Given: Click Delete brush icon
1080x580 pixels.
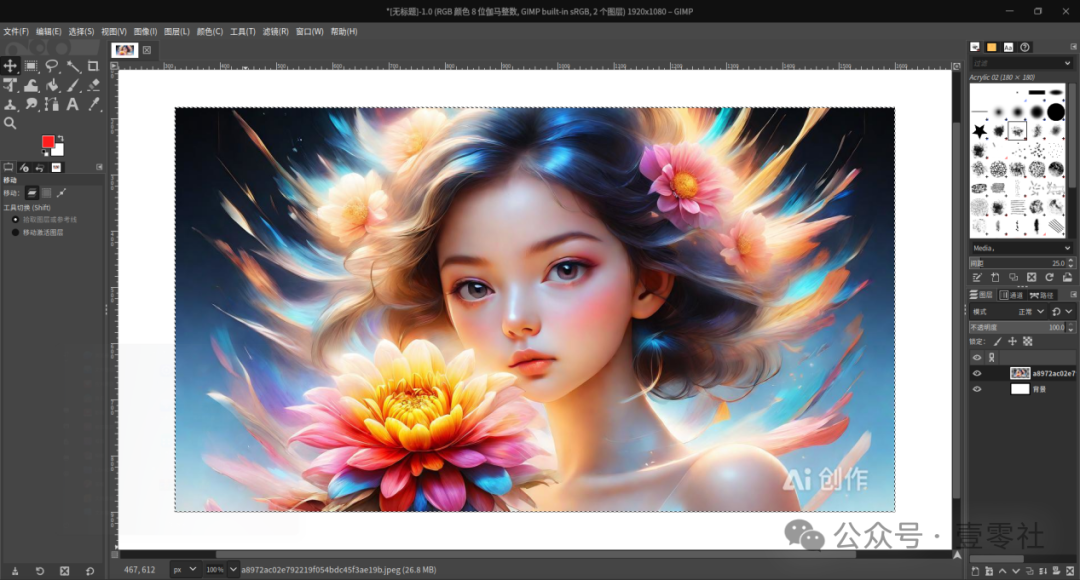Looking at the screenshot, I should pyautogui.click(x=1032, y=278).
